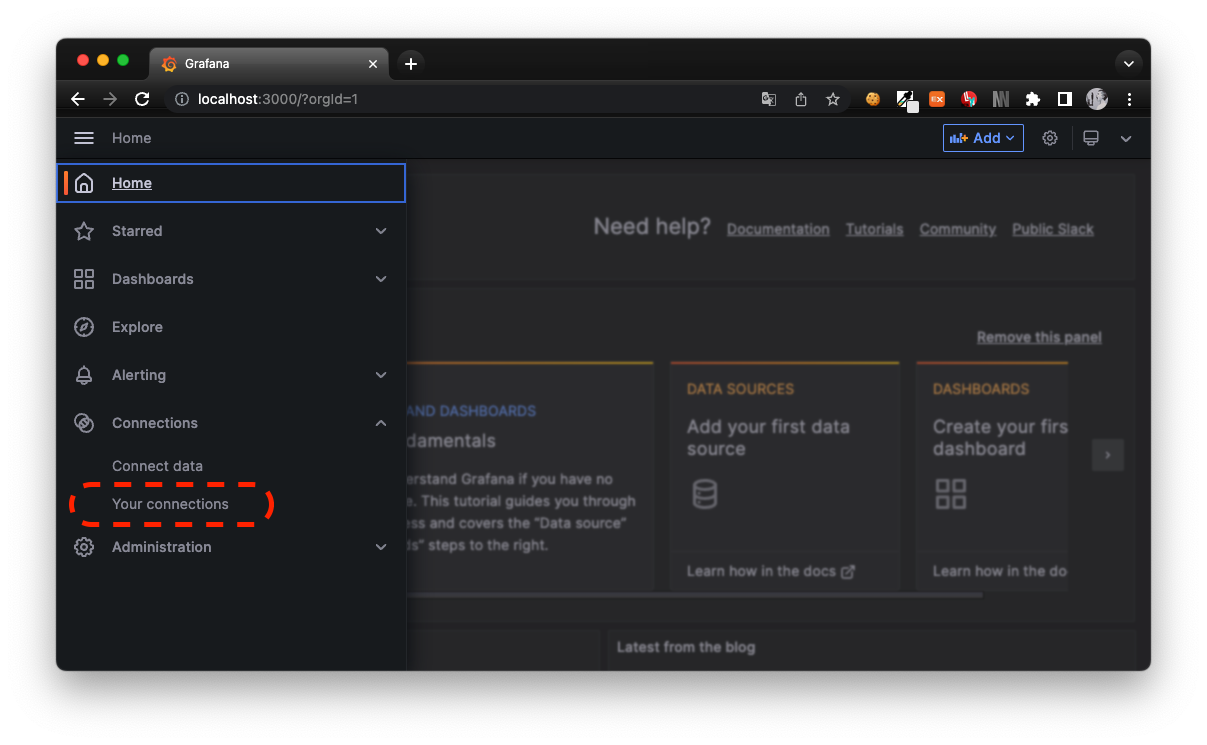Reload the page in browser
1207x745 pixels.
[x=142, y=99]
